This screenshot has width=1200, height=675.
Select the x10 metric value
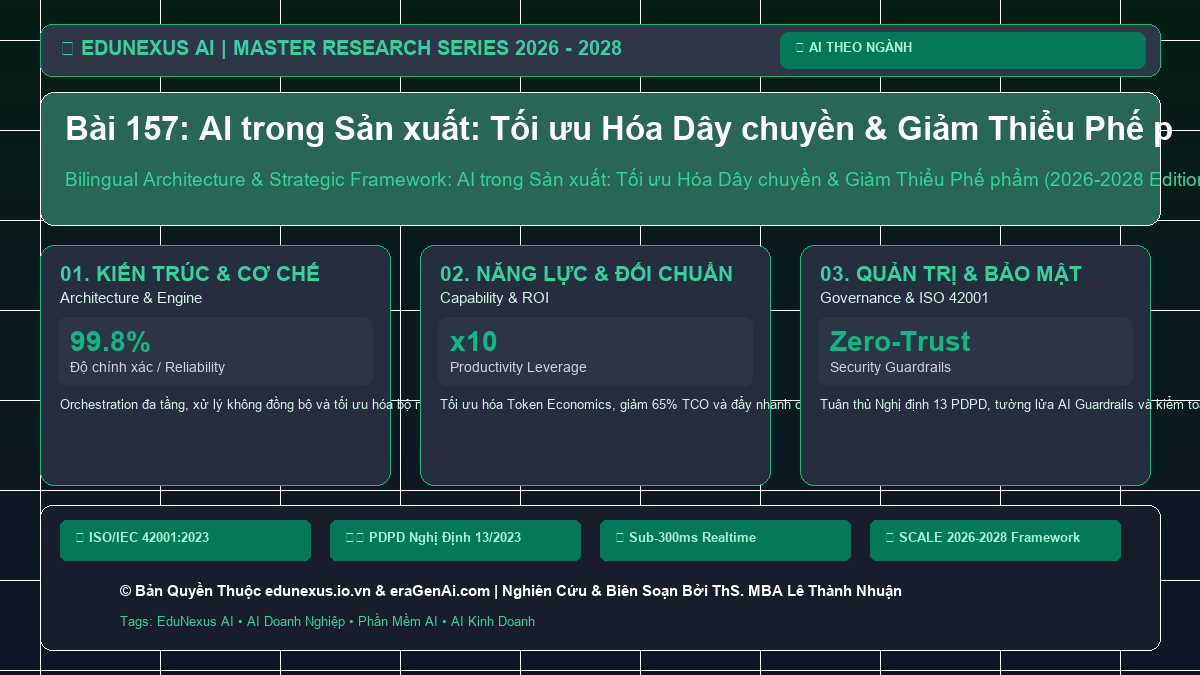pos(473,342)
